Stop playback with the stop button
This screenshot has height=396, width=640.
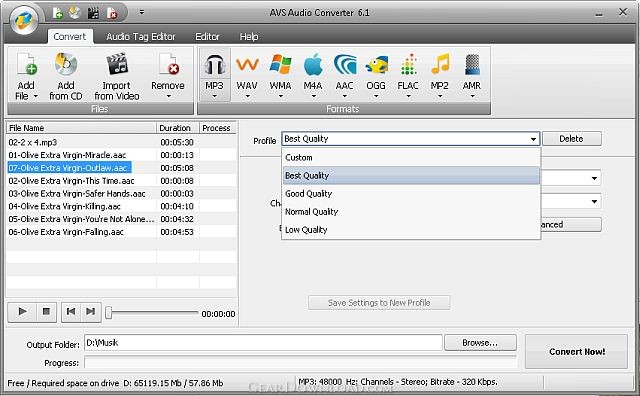coord(47,312)
